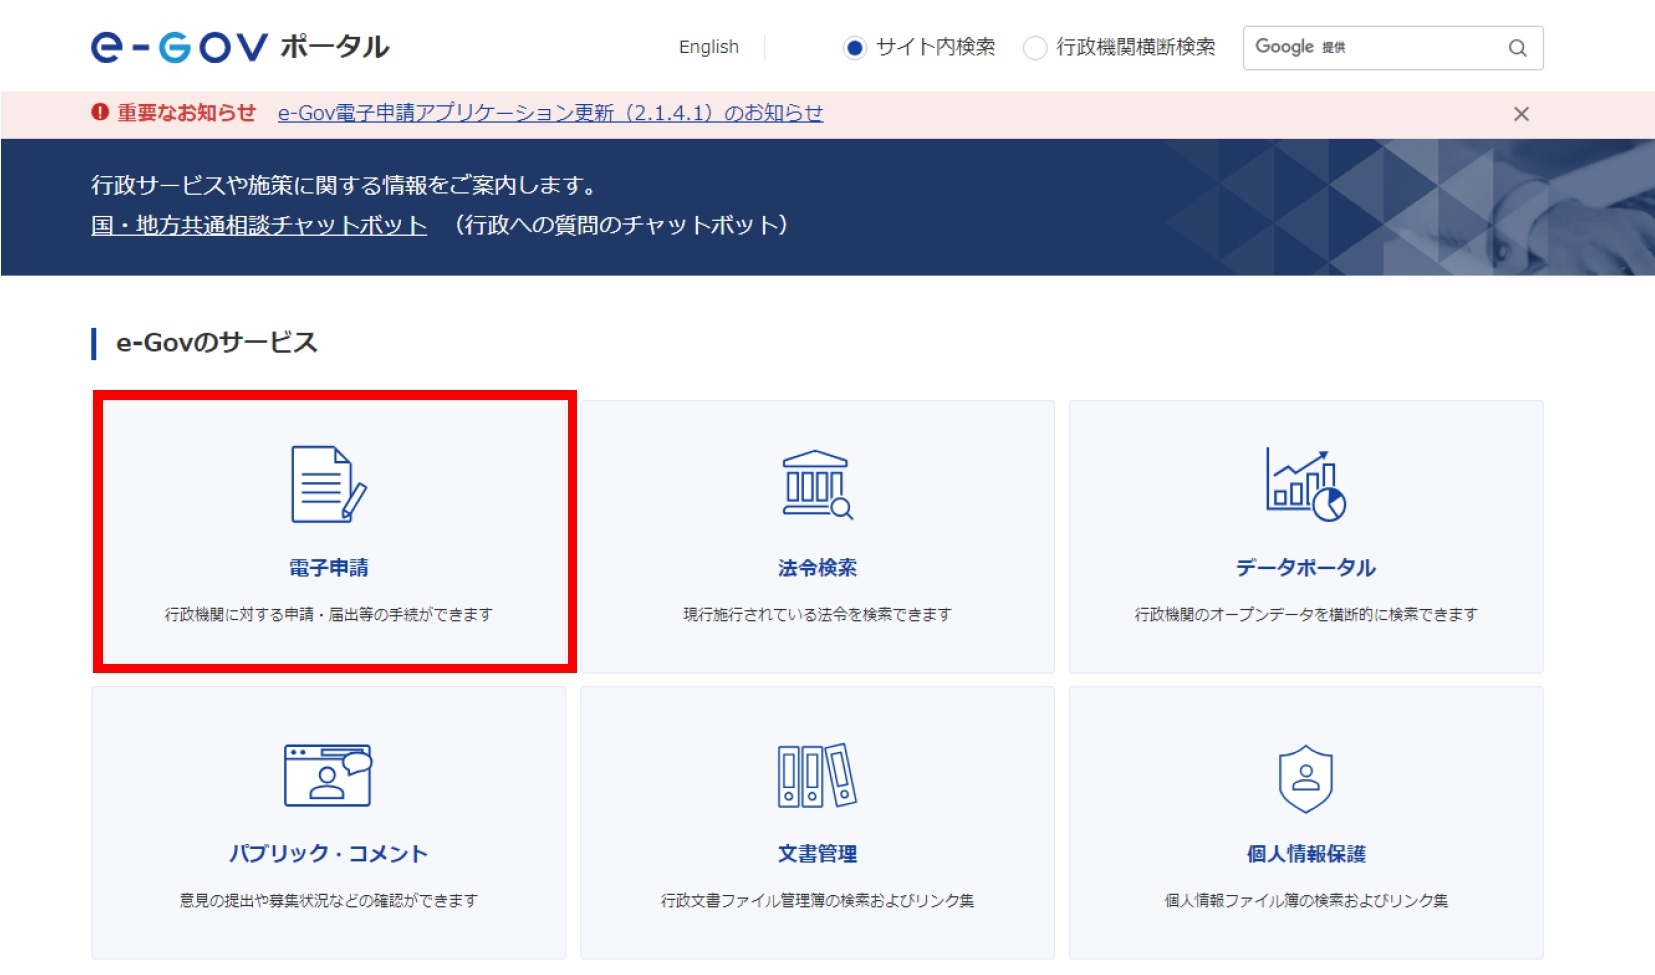Switch the site language to English
This screenshot has height=975, width=1655.
[708, 47]
